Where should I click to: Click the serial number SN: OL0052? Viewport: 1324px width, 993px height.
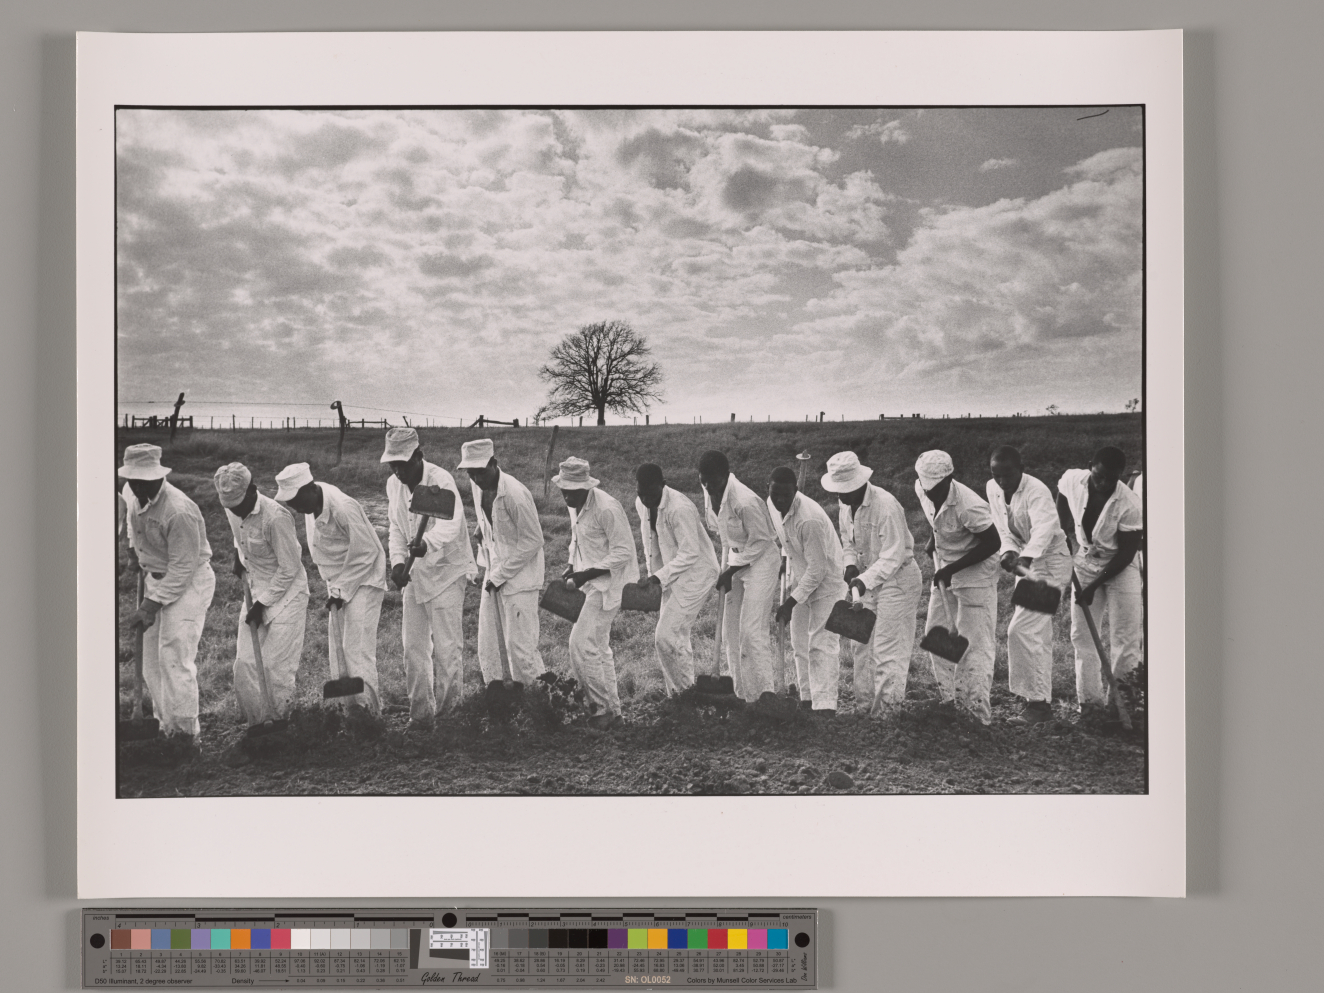648,980
